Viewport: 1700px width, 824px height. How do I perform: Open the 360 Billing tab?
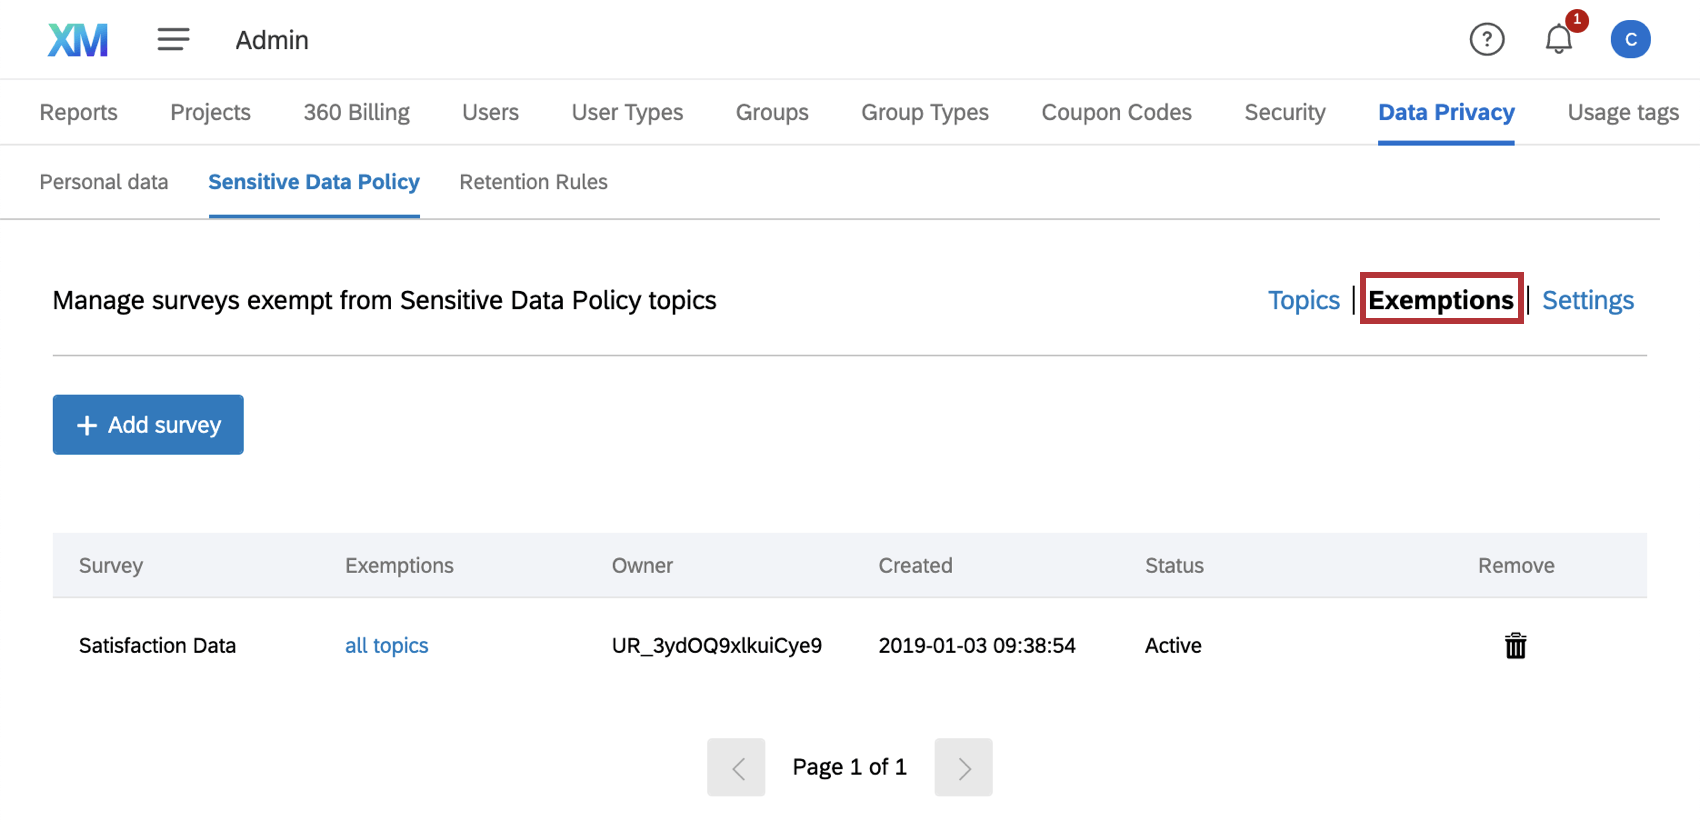point(356,112)
